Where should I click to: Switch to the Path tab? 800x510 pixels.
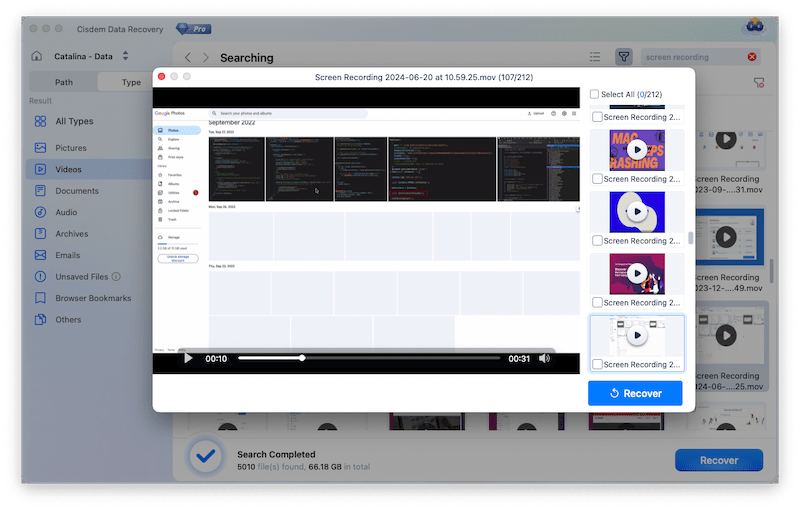(64, 83)
